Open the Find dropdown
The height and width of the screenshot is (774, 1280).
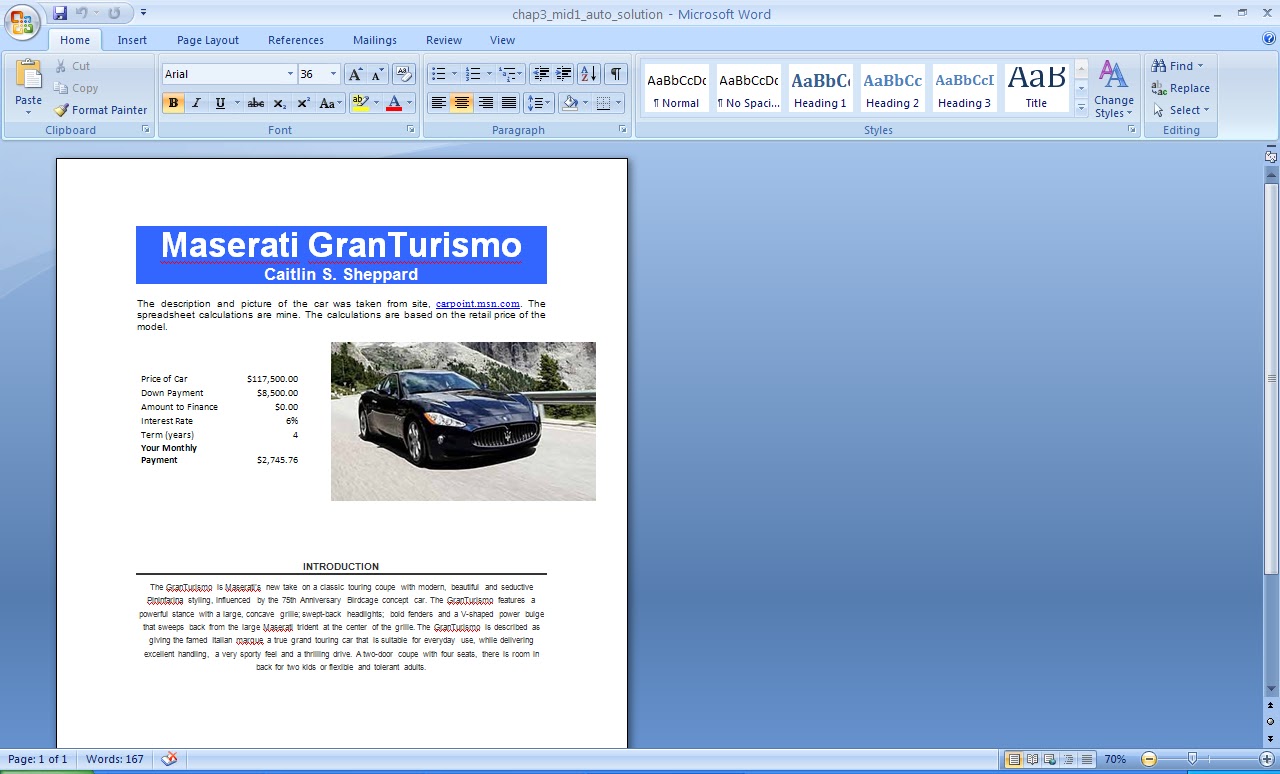[x=1178, y=66]
